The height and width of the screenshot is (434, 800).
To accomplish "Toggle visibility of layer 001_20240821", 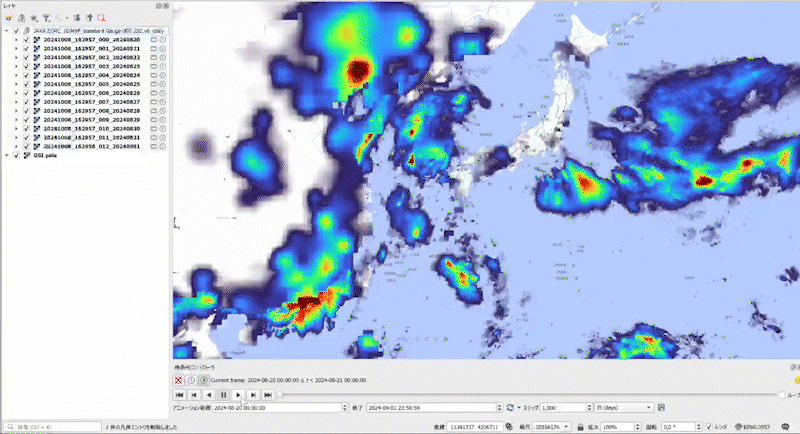I will pos(27,48).
